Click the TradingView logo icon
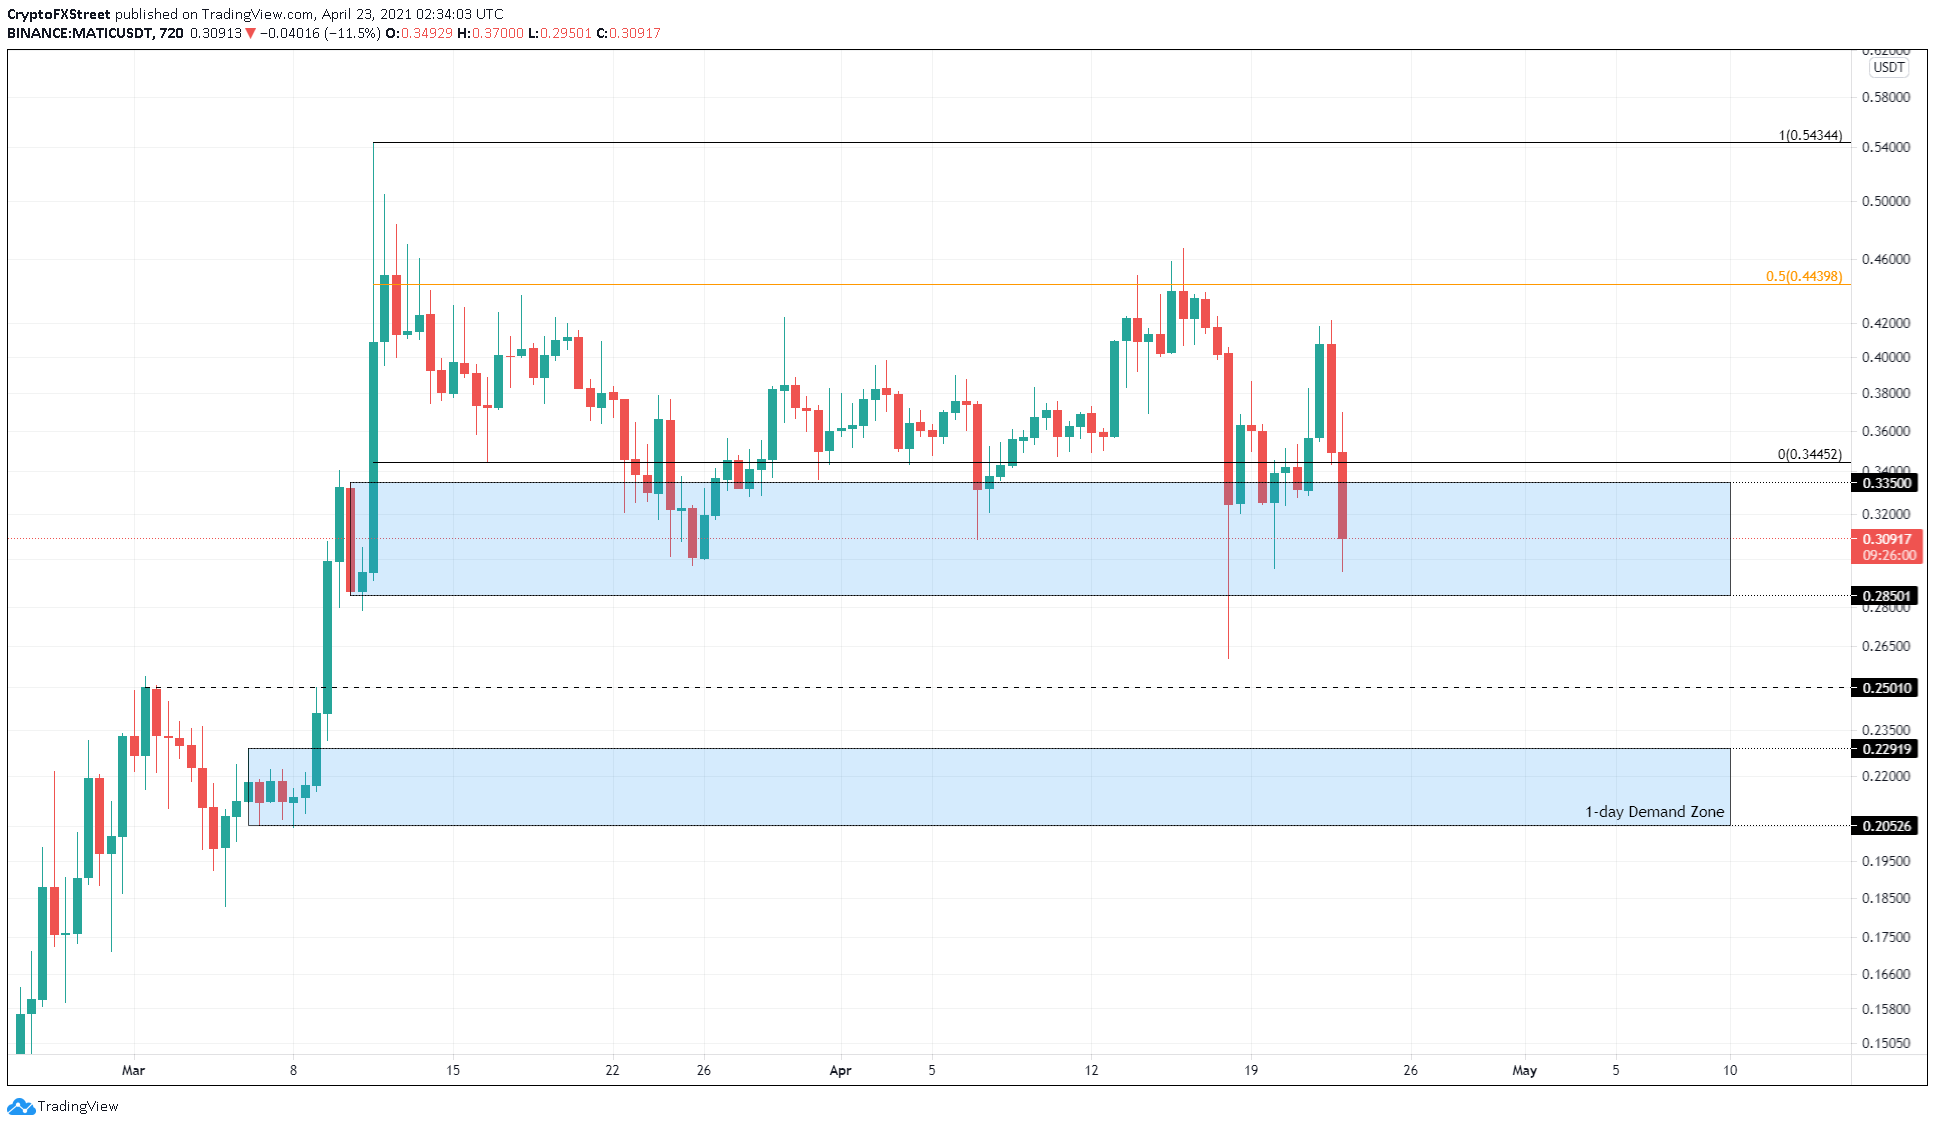The image size is (1935, 1127). point(20,1106)
